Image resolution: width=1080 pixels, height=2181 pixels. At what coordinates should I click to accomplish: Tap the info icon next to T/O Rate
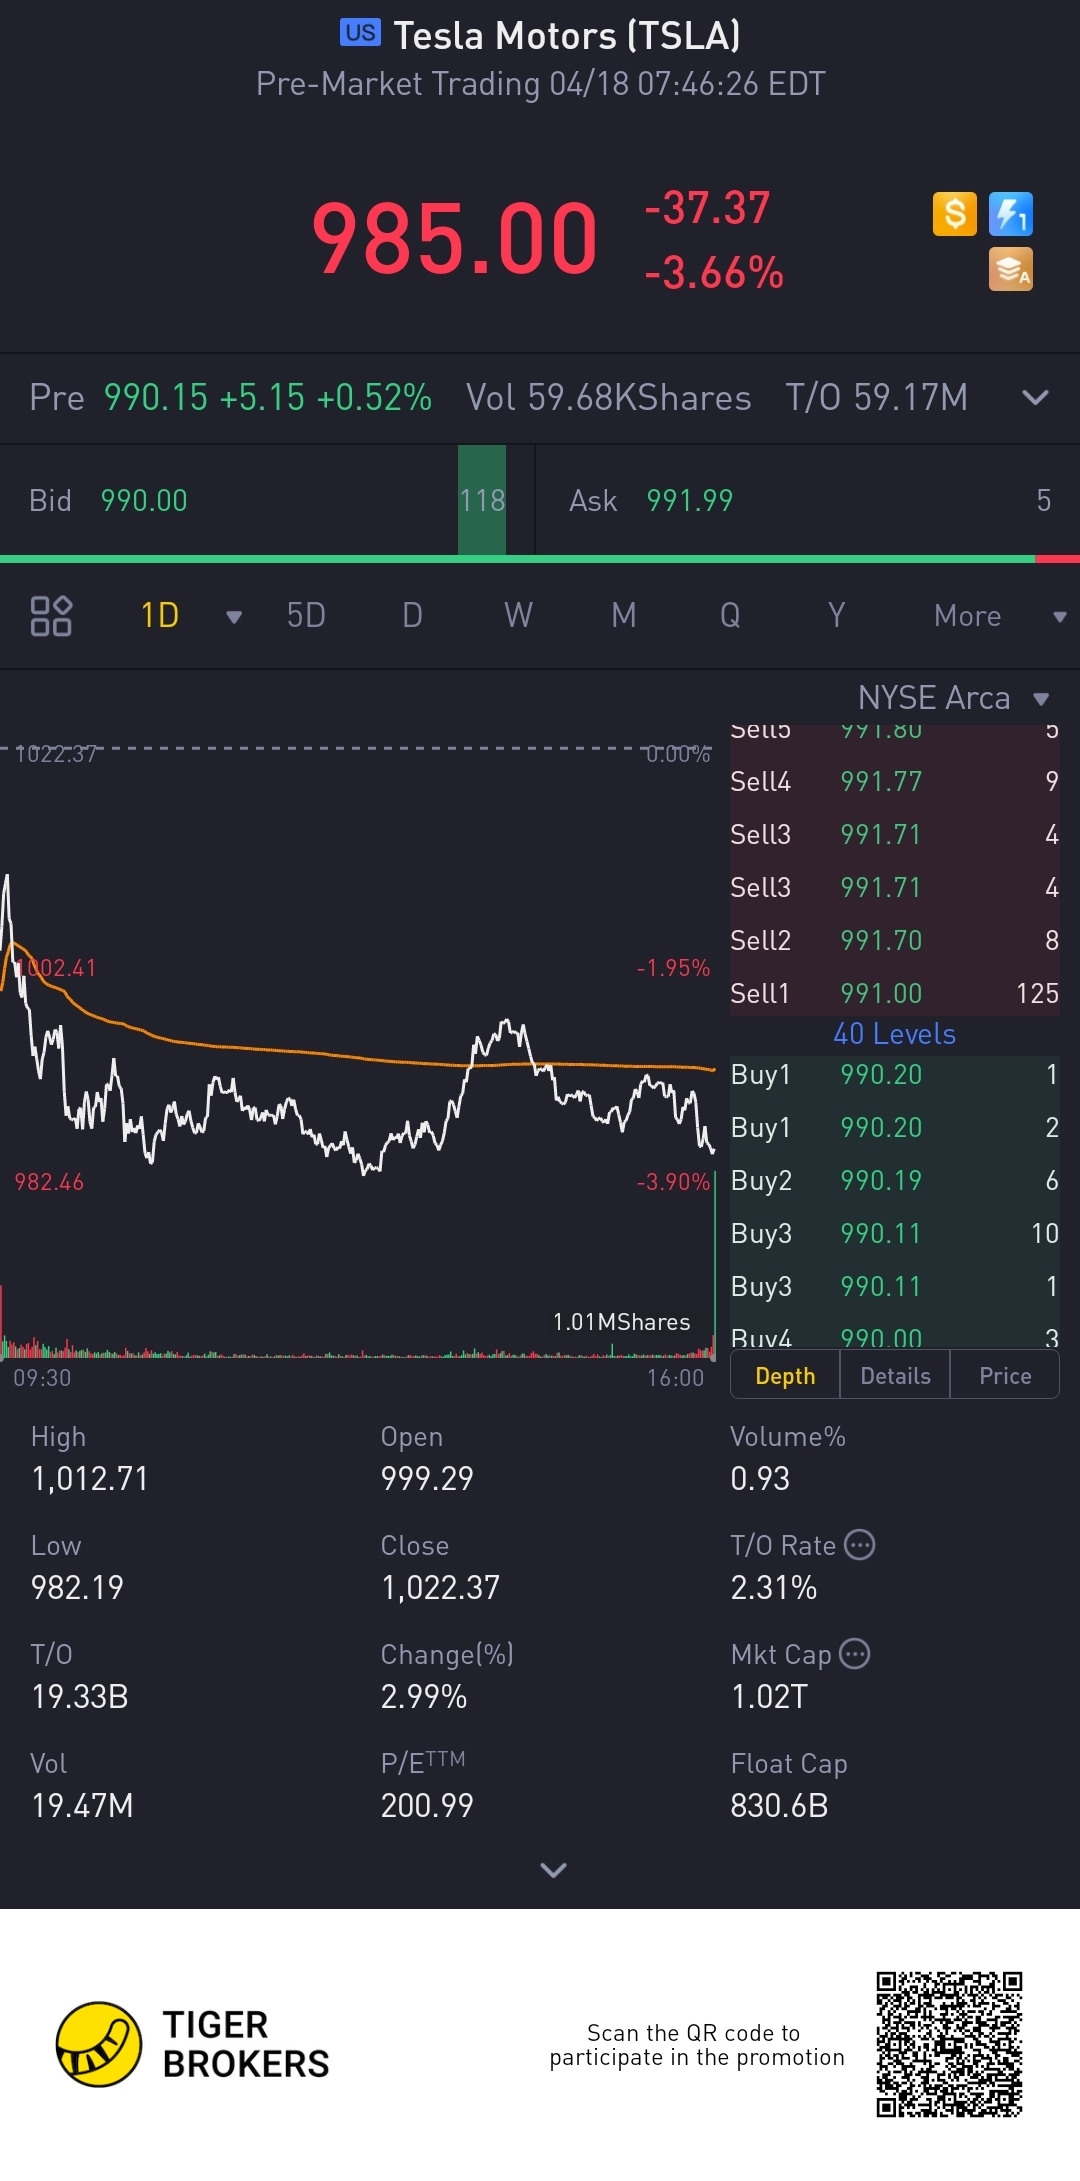(x=859, y=1545)
